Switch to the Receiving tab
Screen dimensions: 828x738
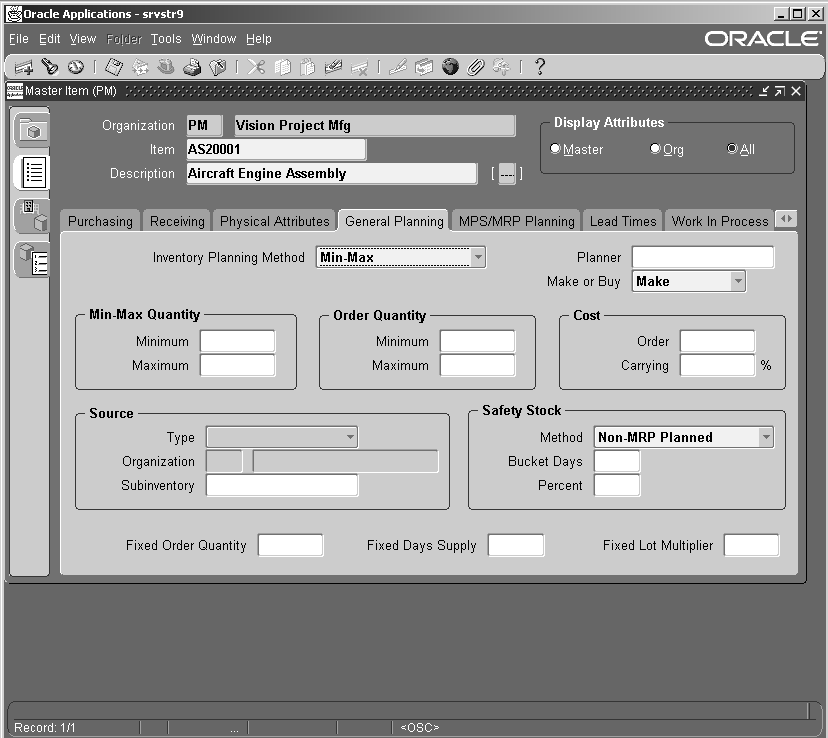177,221
